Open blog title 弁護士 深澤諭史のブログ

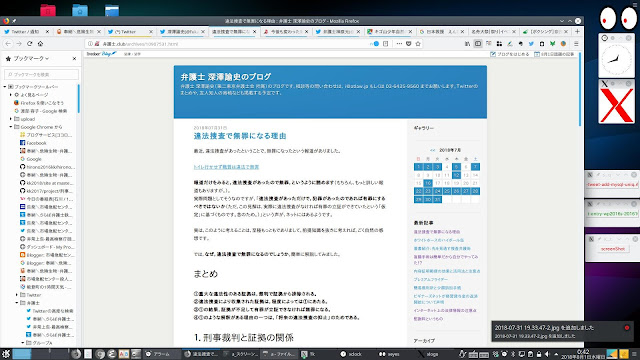(x=226, y=77)
